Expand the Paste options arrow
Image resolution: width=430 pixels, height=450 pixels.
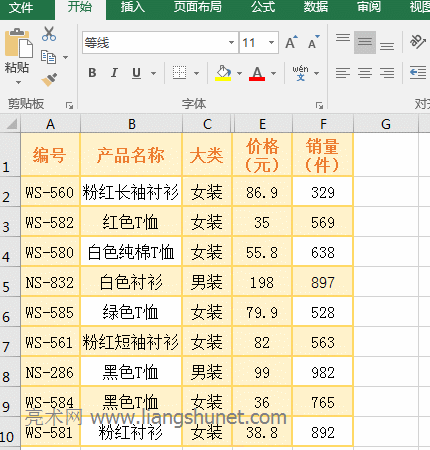[18, 82]
